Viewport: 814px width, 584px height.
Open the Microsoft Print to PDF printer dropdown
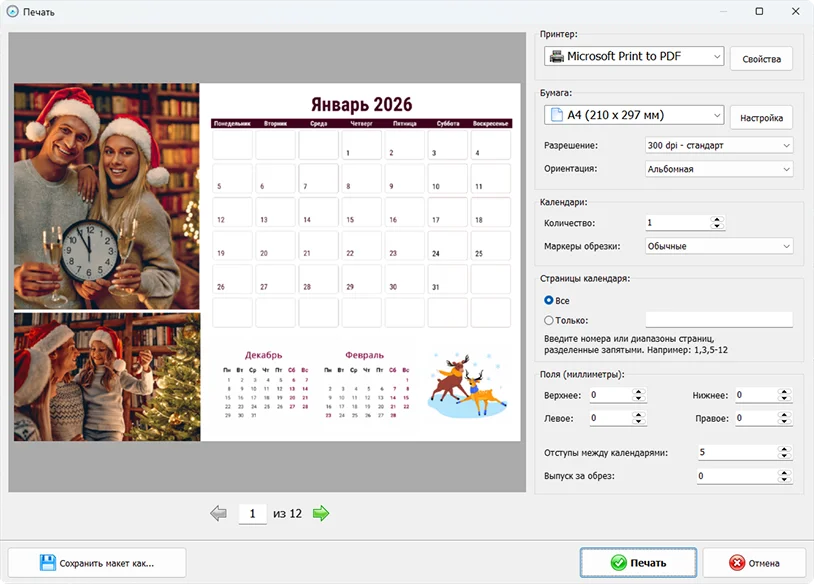tap(633, 57)
